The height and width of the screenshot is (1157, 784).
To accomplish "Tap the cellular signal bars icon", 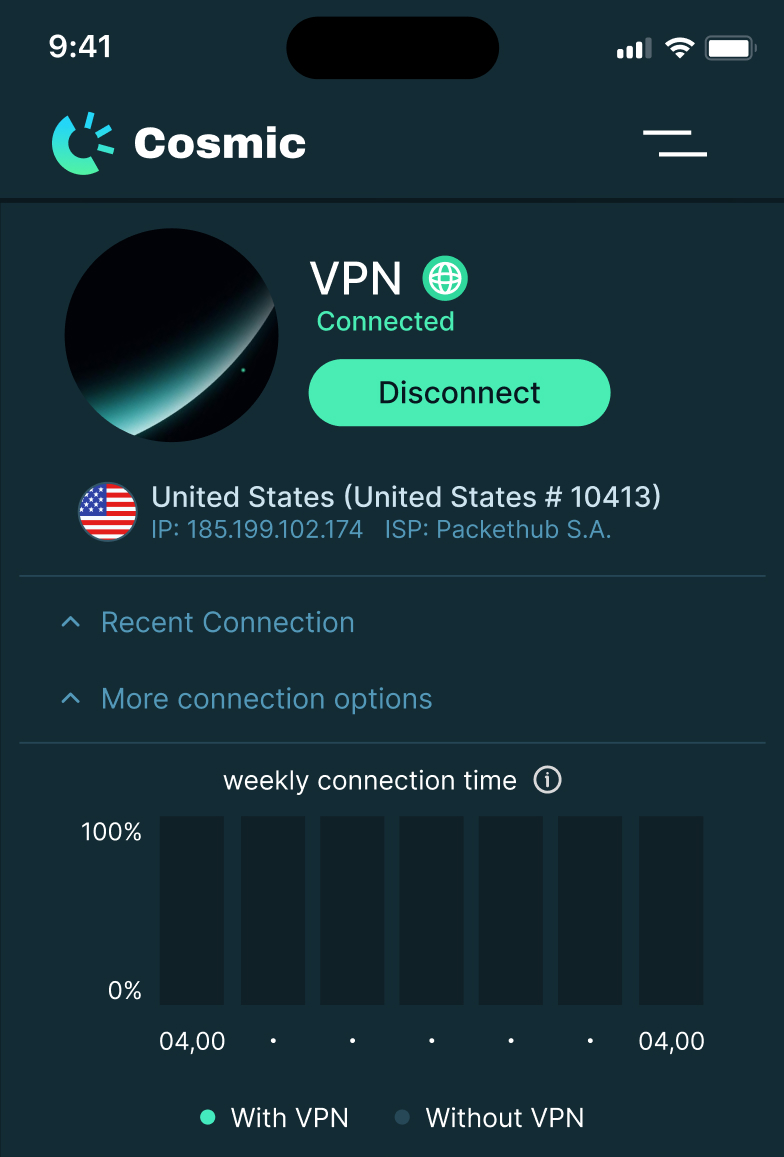I will coord(634,48).
